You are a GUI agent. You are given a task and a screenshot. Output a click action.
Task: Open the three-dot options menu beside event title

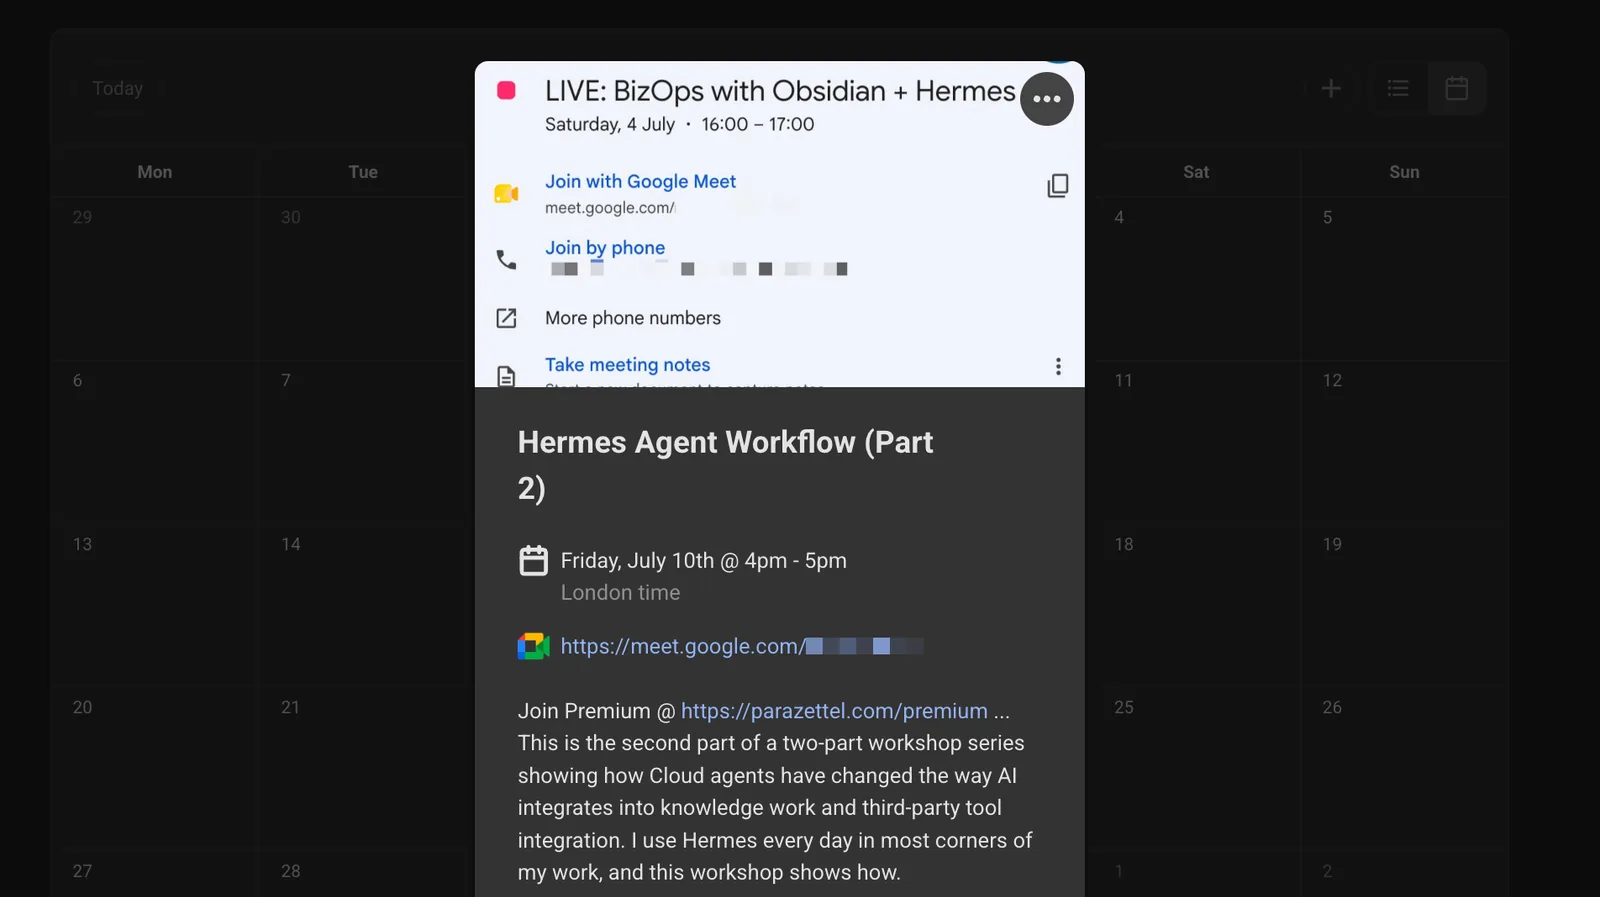pyautogui.click(x=1047, y=99)
